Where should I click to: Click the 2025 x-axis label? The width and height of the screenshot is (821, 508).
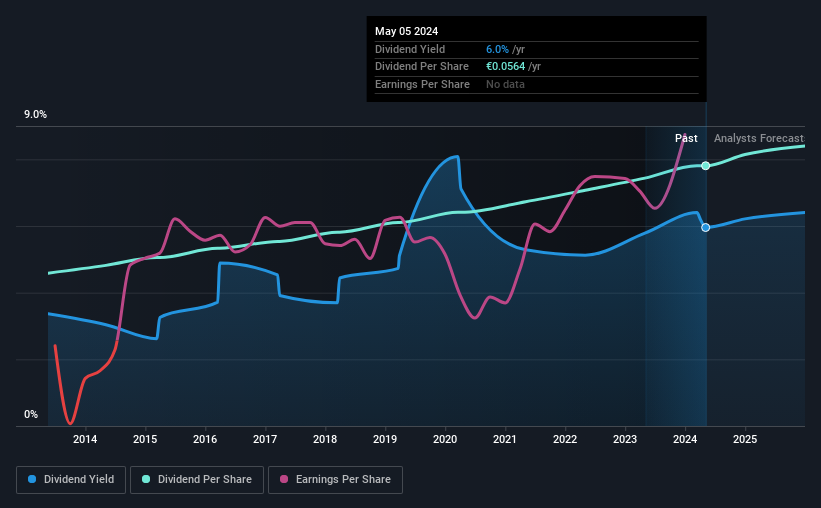click(x=745, y=439)
